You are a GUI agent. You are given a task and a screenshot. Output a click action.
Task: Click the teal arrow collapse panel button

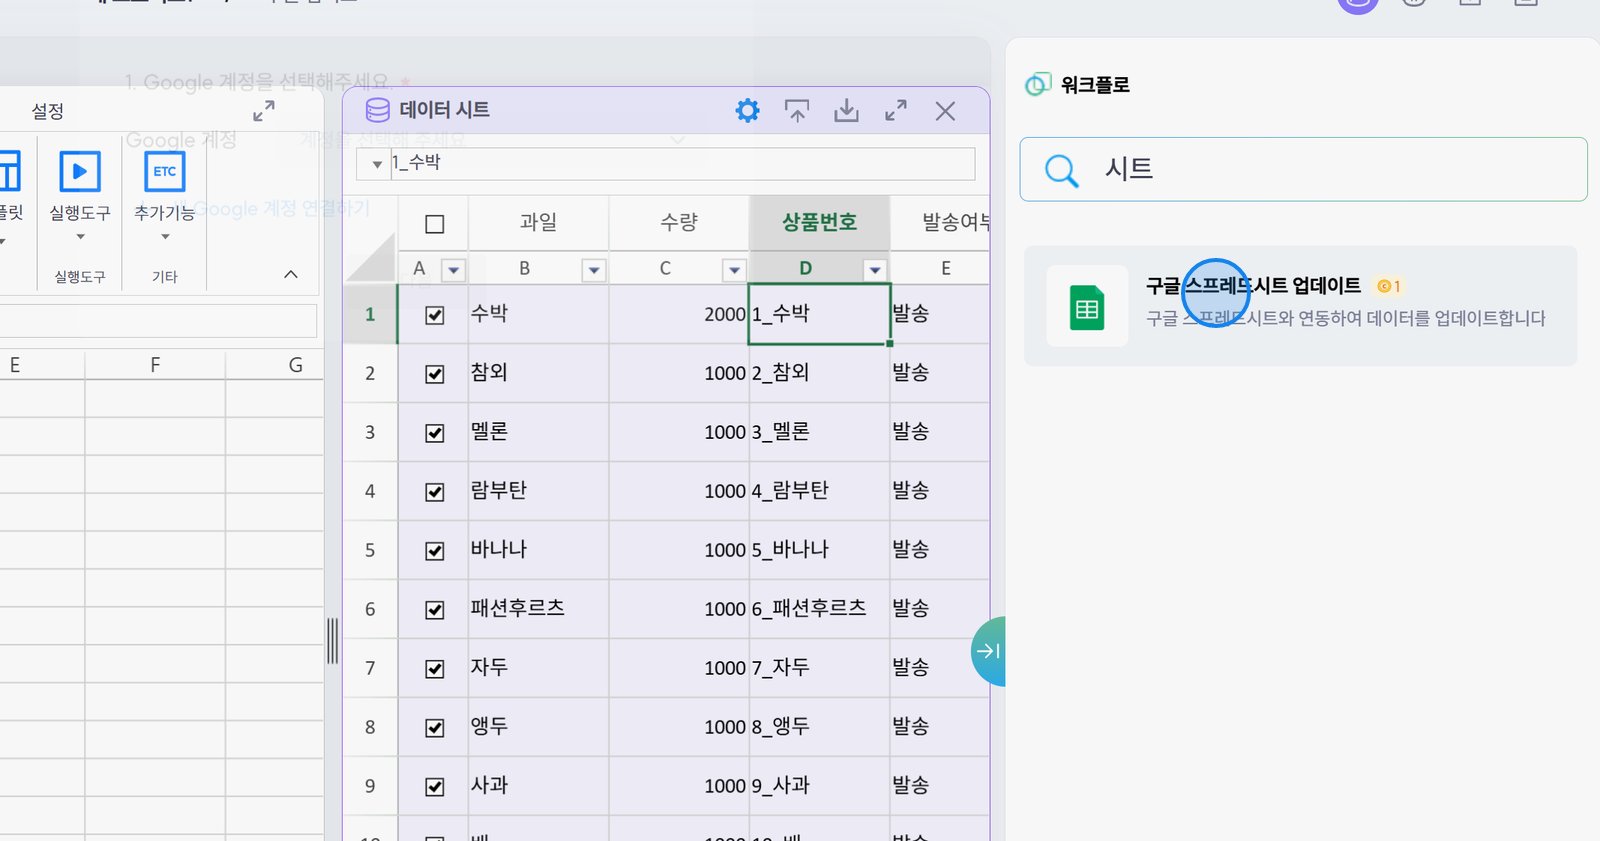988,651
